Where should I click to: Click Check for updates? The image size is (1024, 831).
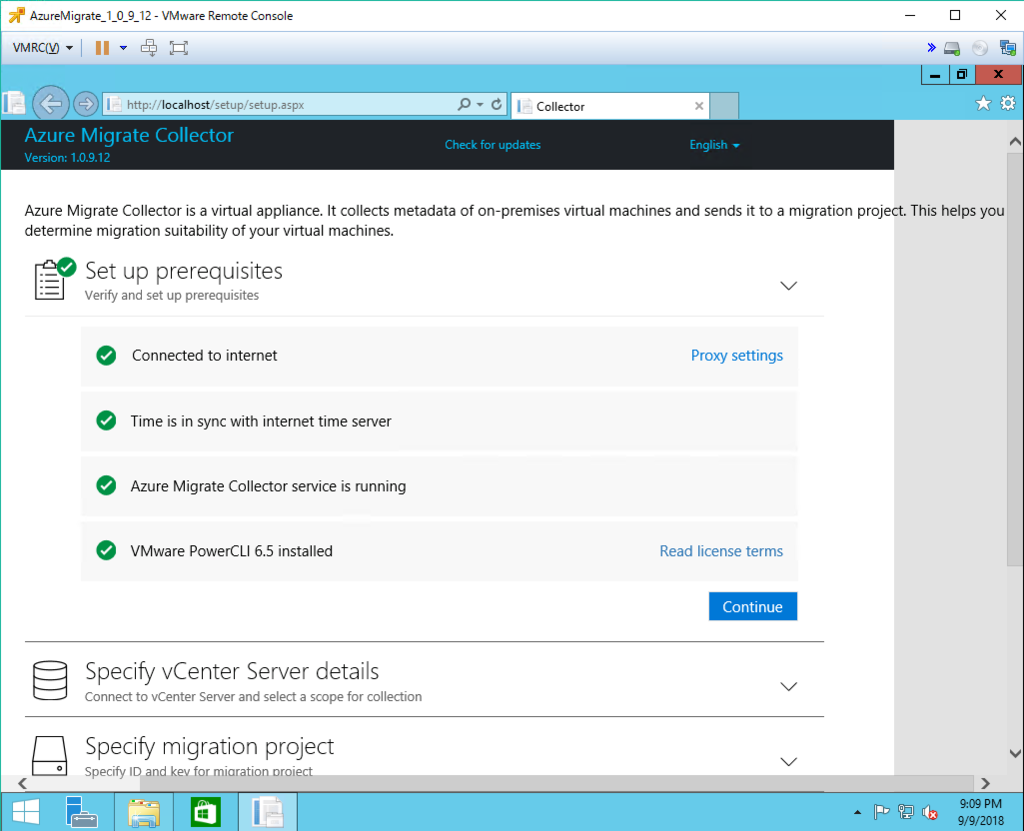tap(492, 145)
